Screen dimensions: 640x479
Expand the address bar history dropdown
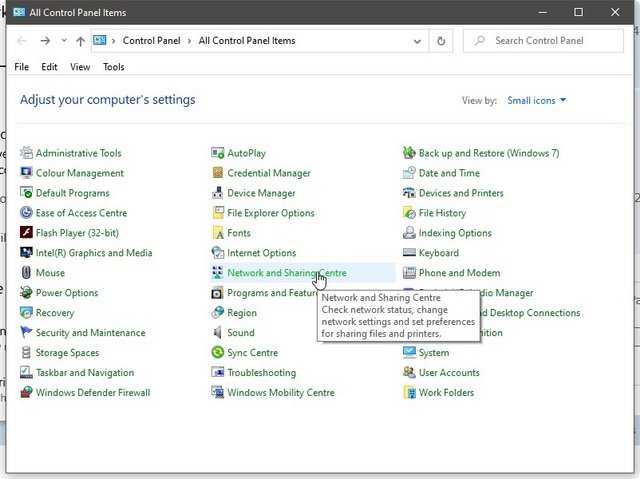pyautogui.click(x=417, y=41)
